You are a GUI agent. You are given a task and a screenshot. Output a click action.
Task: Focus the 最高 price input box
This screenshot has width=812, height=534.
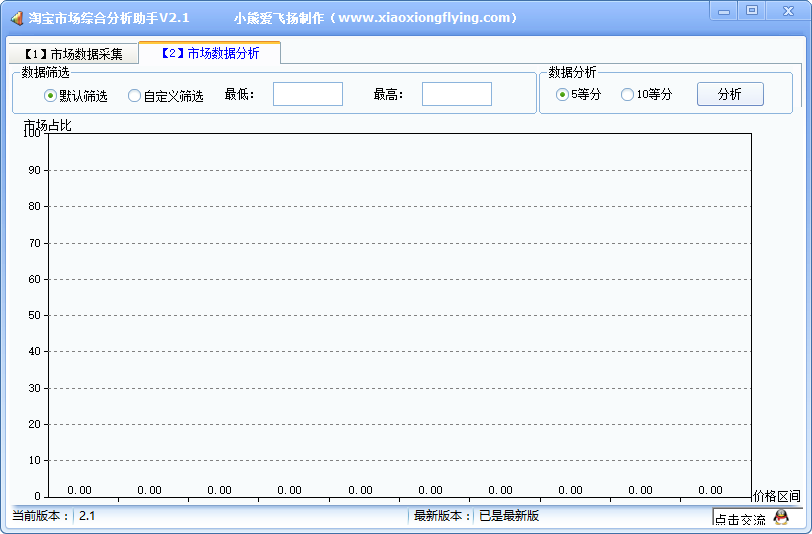click(x=456, y=94)
